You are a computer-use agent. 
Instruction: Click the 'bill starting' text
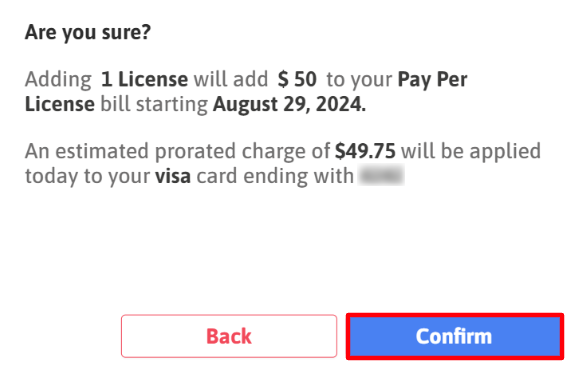(x=154, y=105)
